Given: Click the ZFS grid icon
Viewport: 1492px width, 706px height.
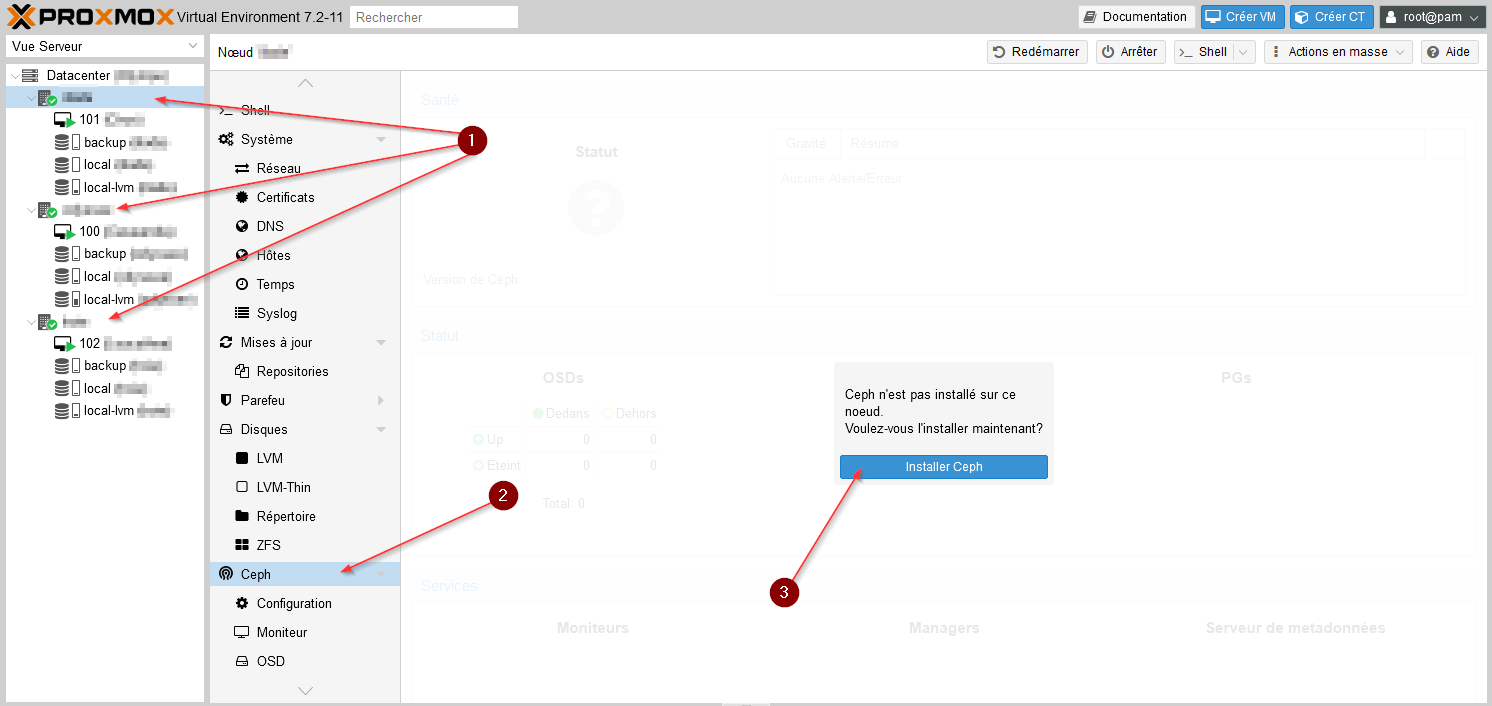Looking at the screenshot, I should (x=242, y=546).
